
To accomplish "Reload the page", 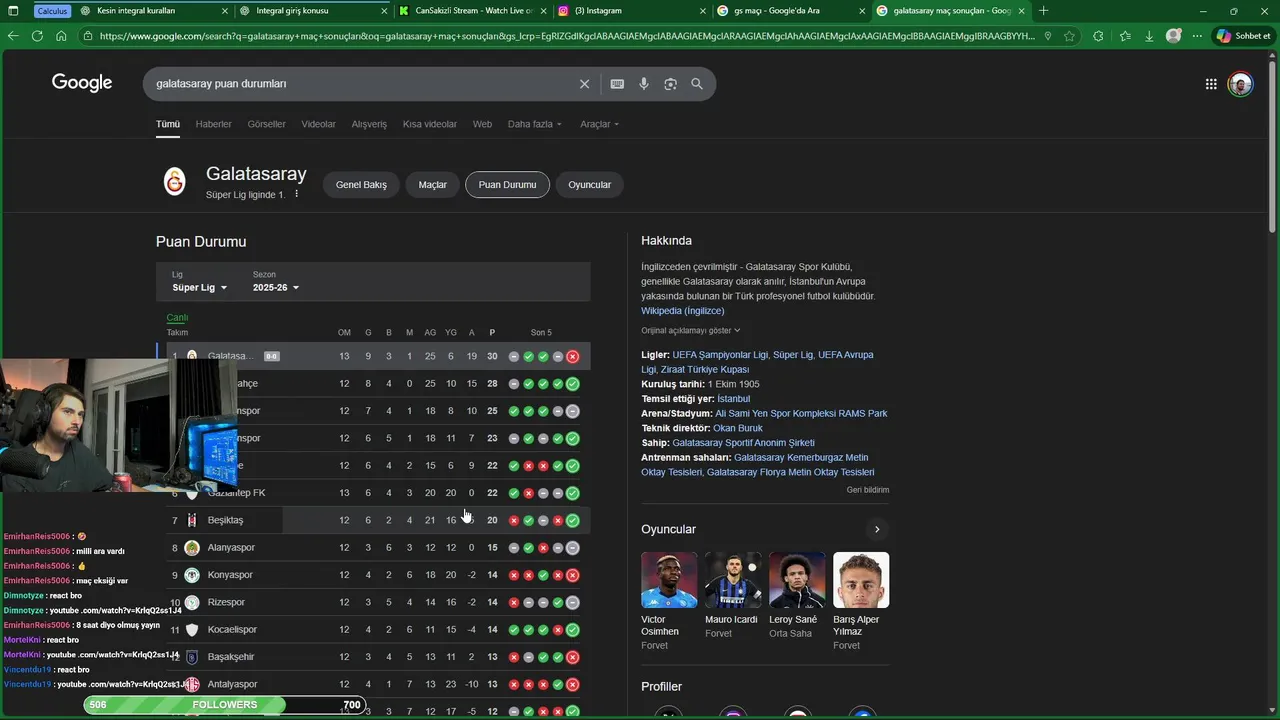I will (37, 36).
